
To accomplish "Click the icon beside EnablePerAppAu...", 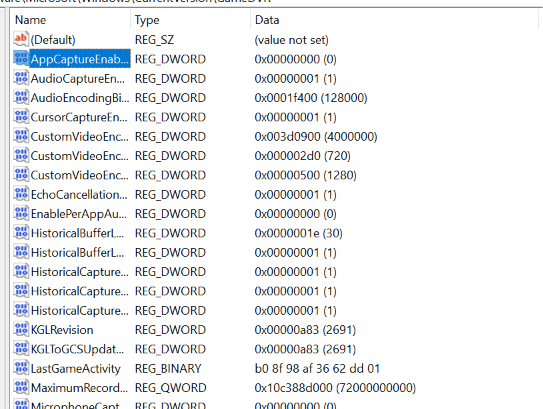I will (x=21, y=214).
